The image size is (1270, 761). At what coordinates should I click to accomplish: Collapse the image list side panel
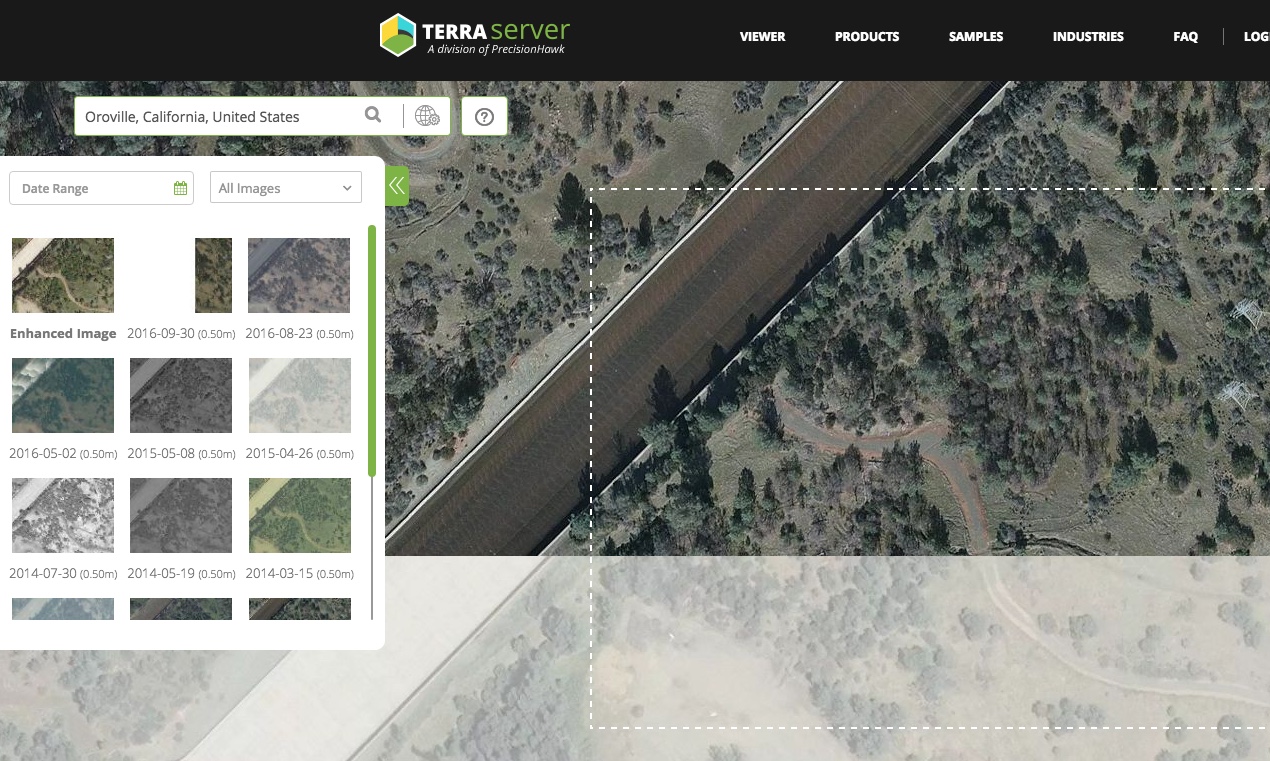(397, 185)
